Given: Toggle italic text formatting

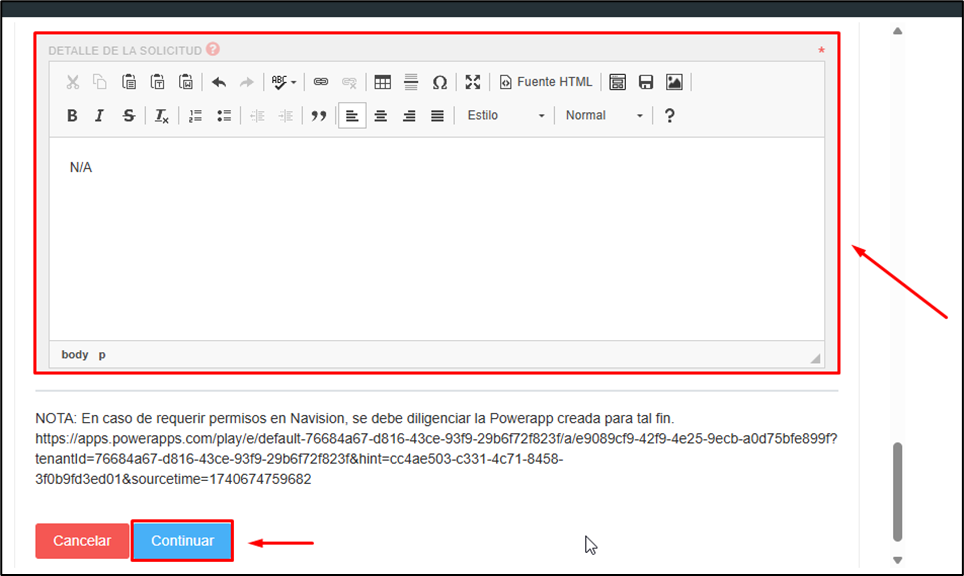Looking at the screenshot, I should 100,116.
